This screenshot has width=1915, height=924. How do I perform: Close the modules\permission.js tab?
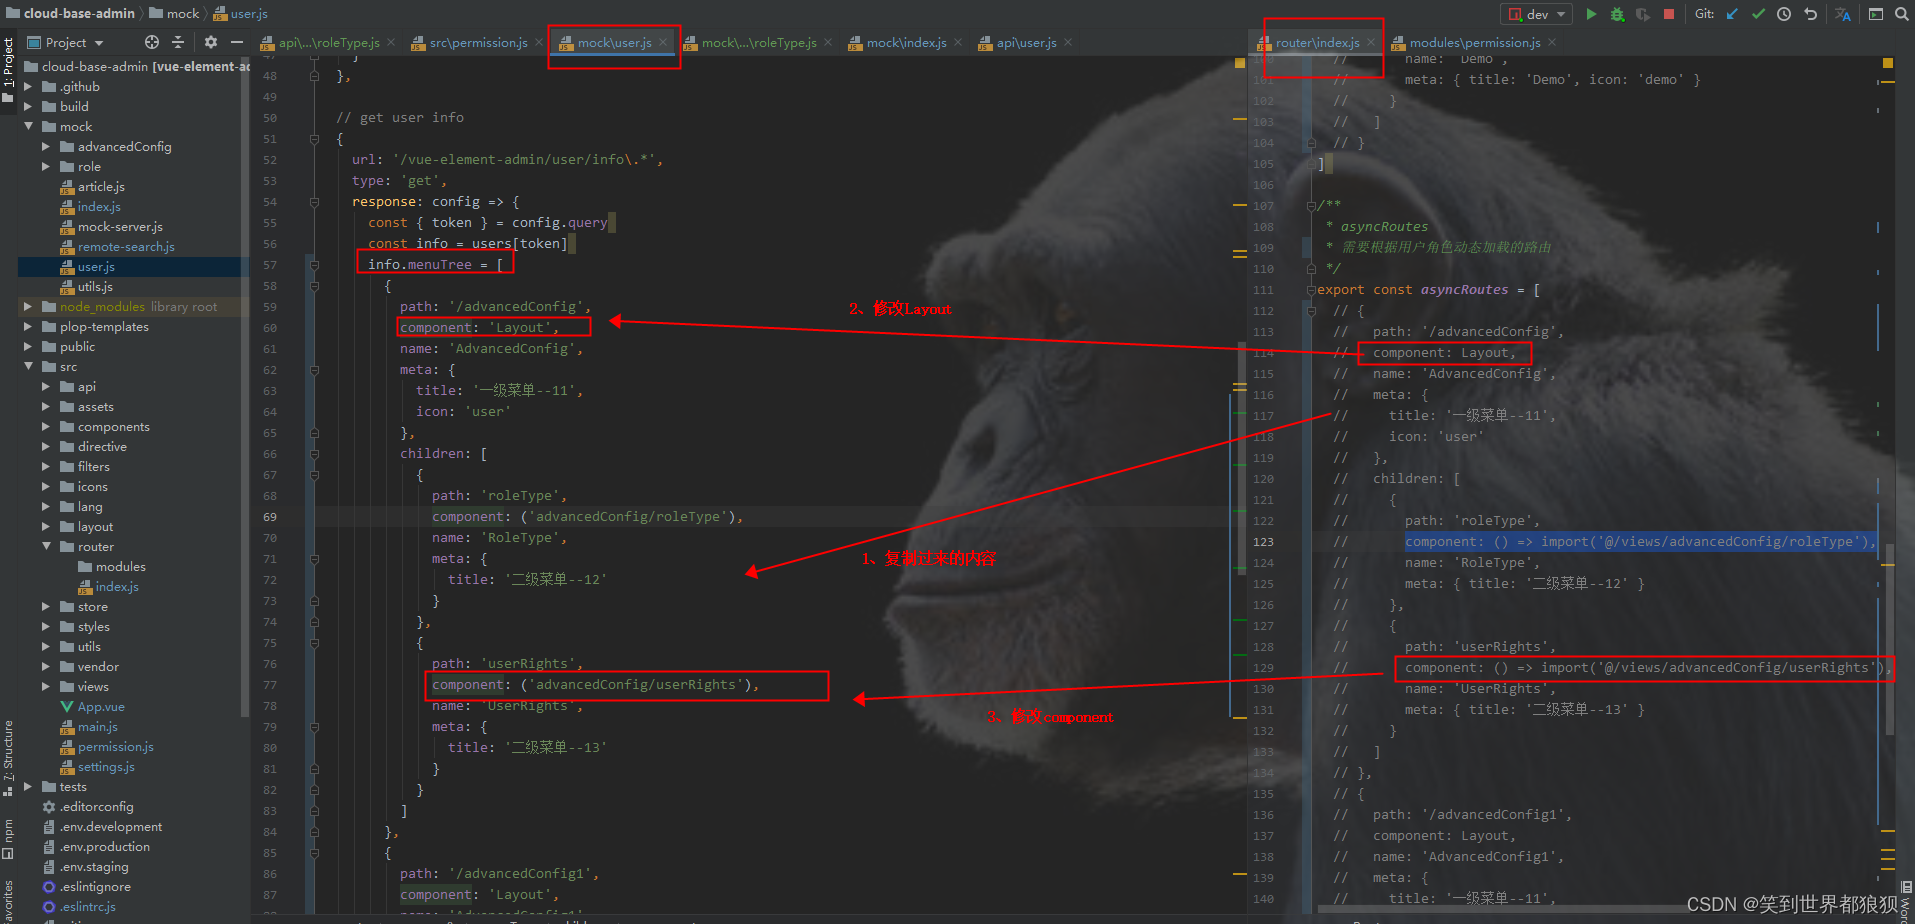[1552, 43]
